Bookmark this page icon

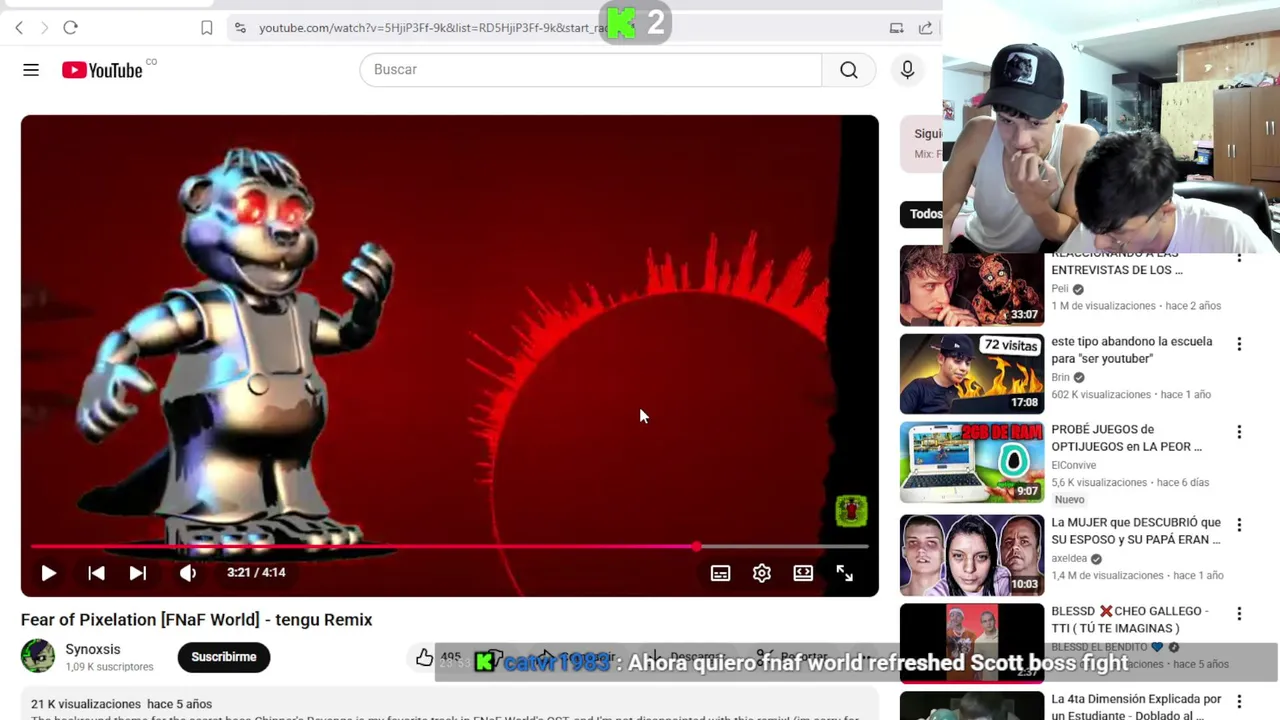[x=207, y=28]
